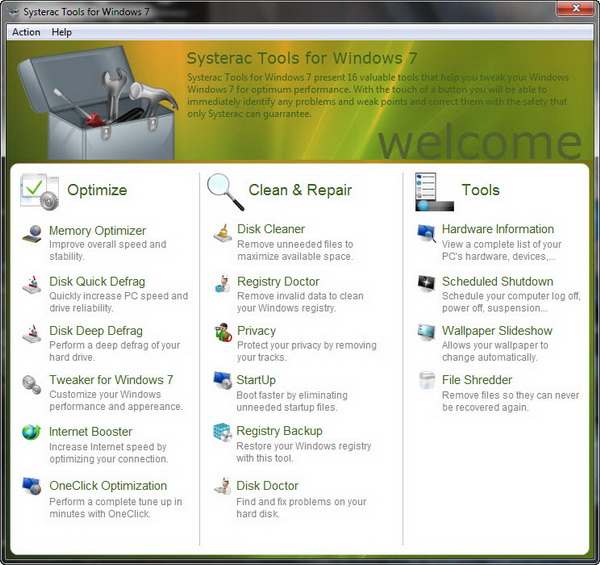600x565 pixels.
Task: Open the Help menu
Action: [x=62, y=32]
